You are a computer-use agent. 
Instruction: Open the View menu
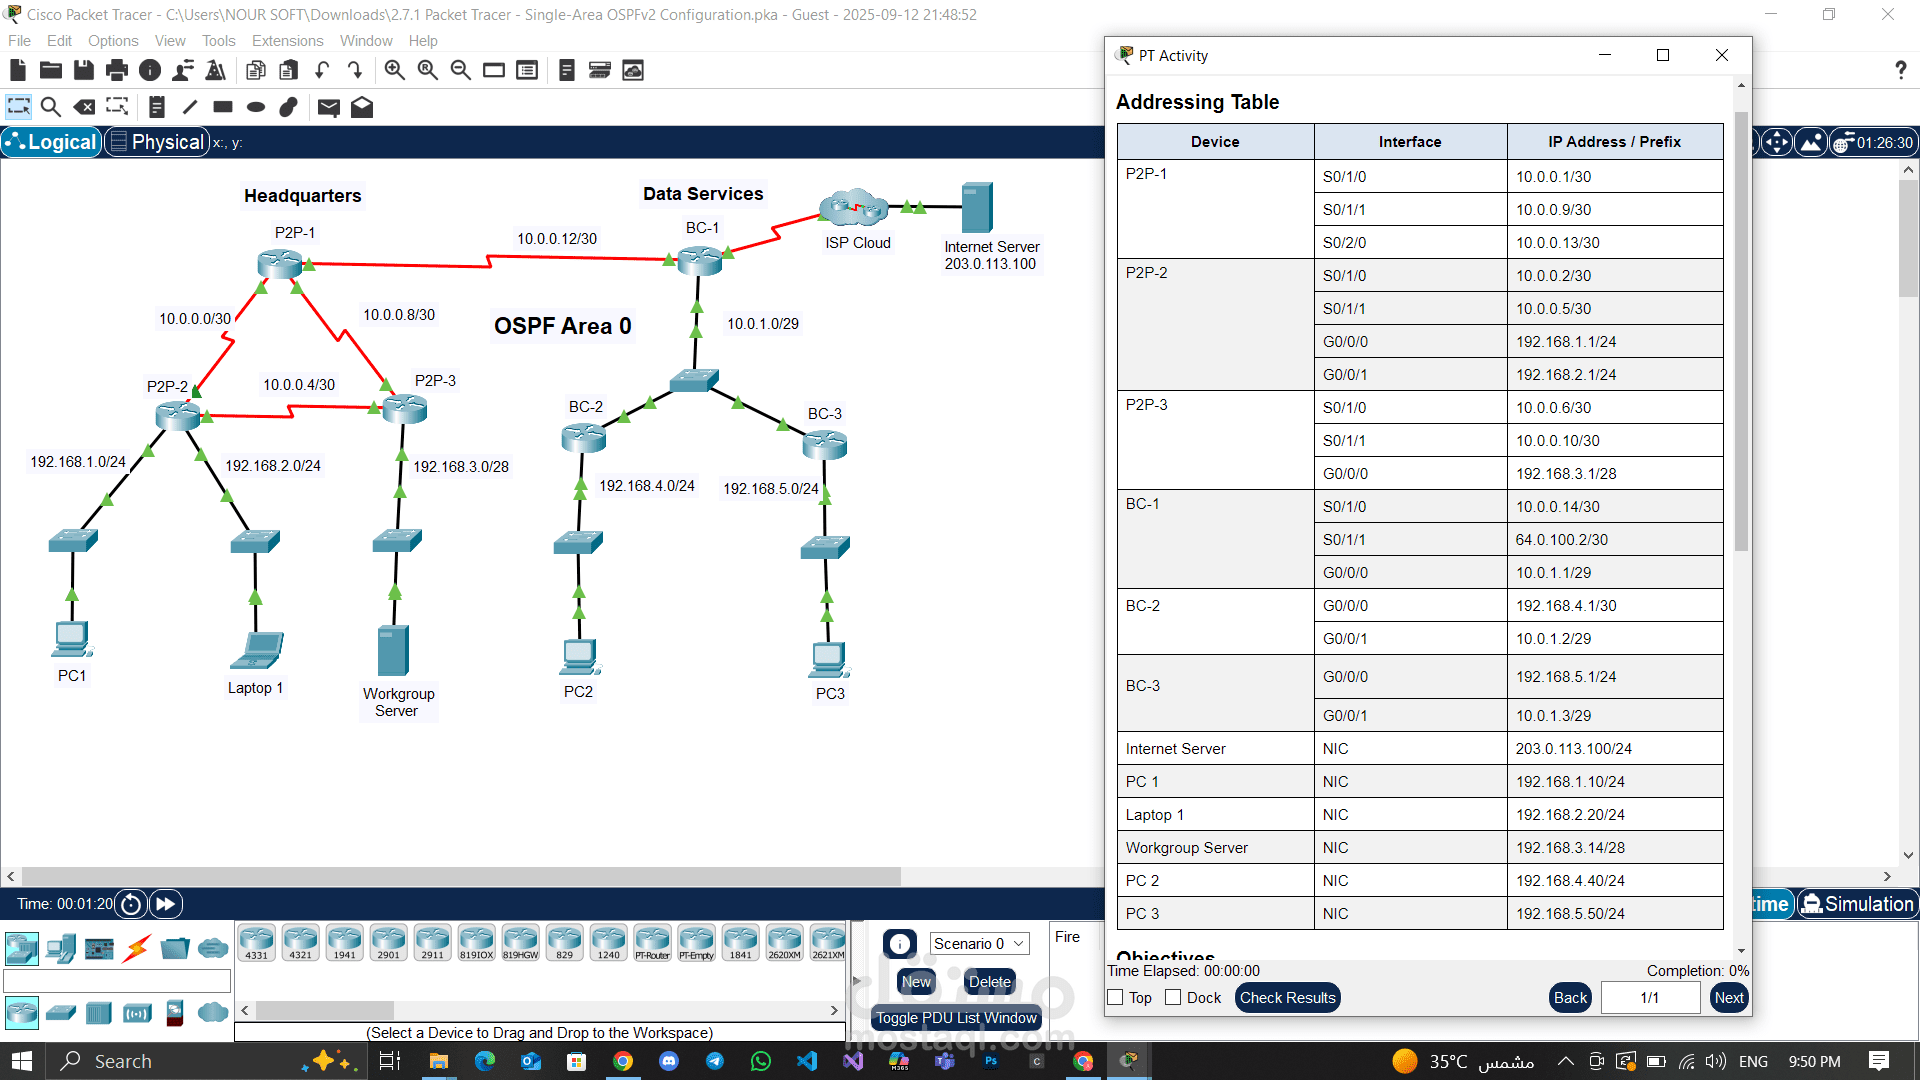tap(170, 41)
